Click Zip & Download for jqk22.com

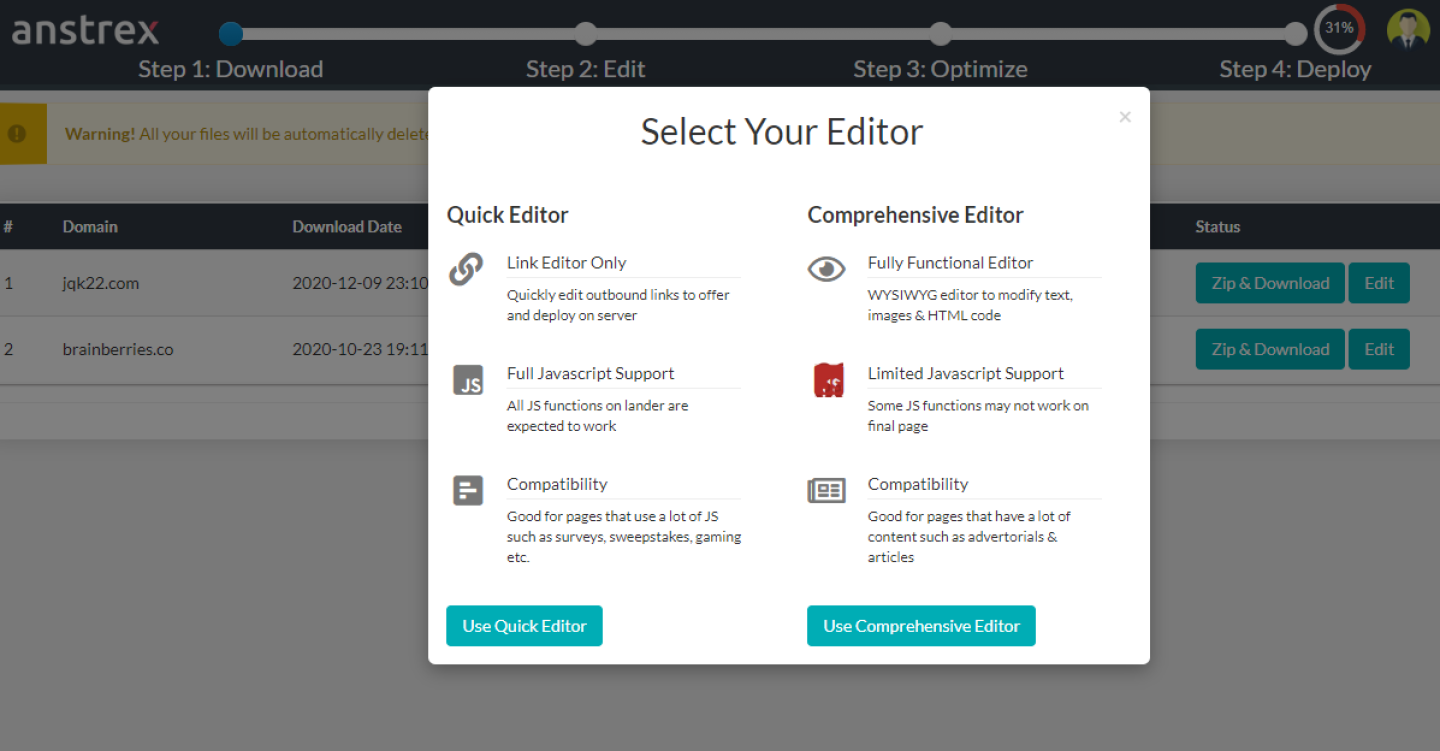(x=1270, y=283)
